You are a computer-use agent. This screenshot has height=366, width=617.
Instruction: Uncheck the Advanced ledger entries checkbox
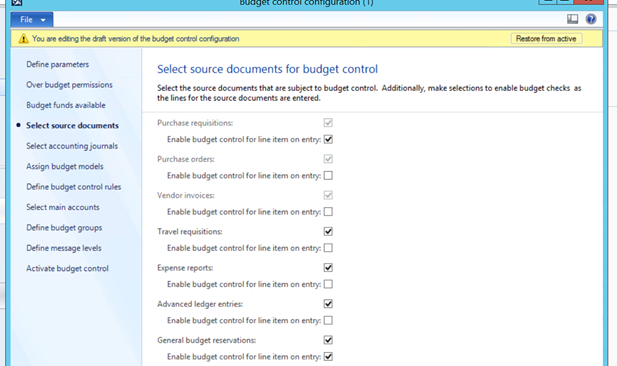(x=328, y=304)
